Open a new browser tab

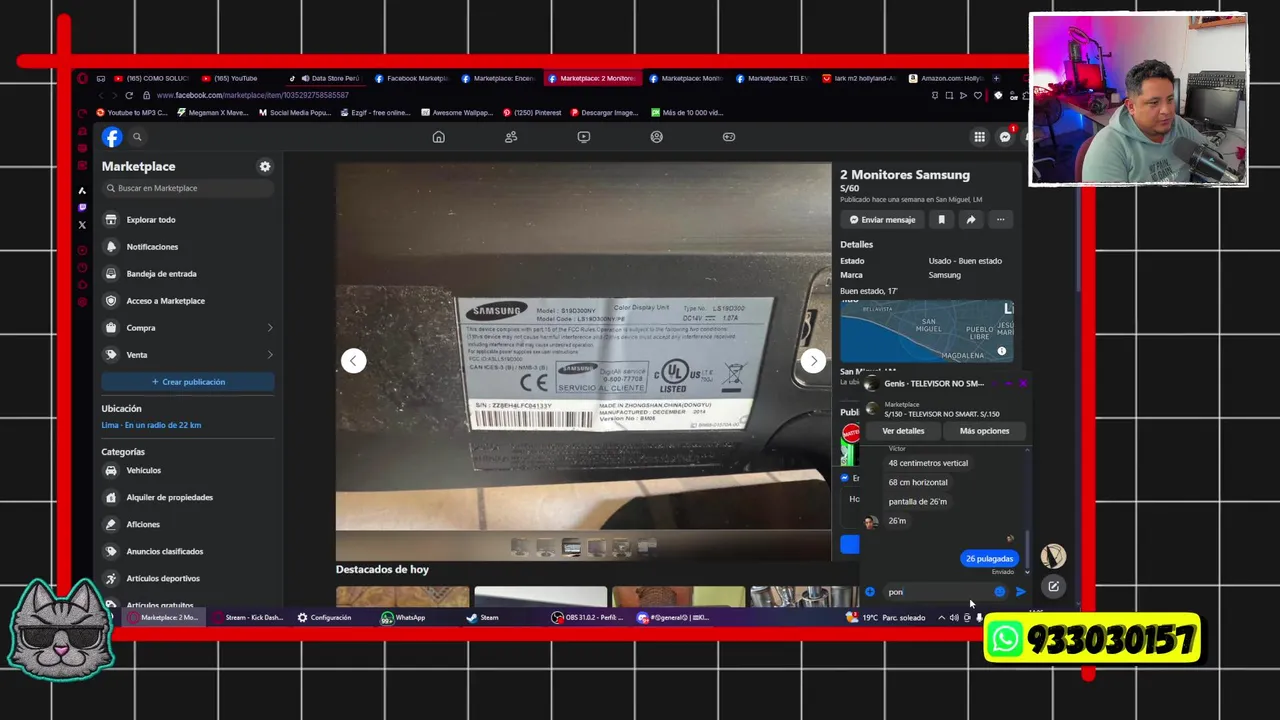click(x=996, y=78)
